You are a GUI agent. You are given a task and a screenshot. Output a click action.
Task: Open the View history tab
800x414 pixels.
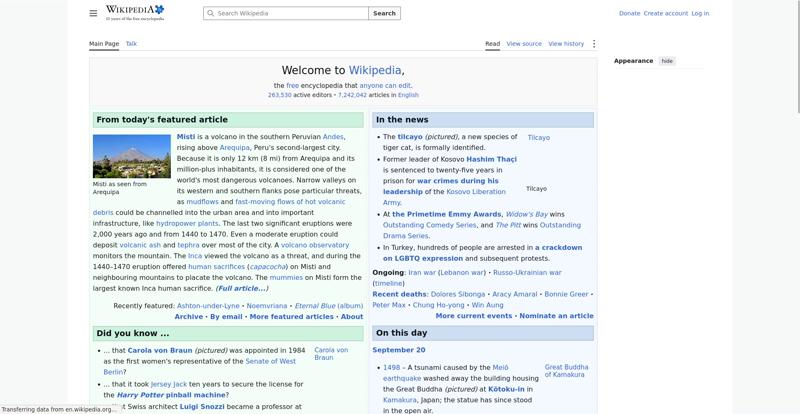[566, 44]
